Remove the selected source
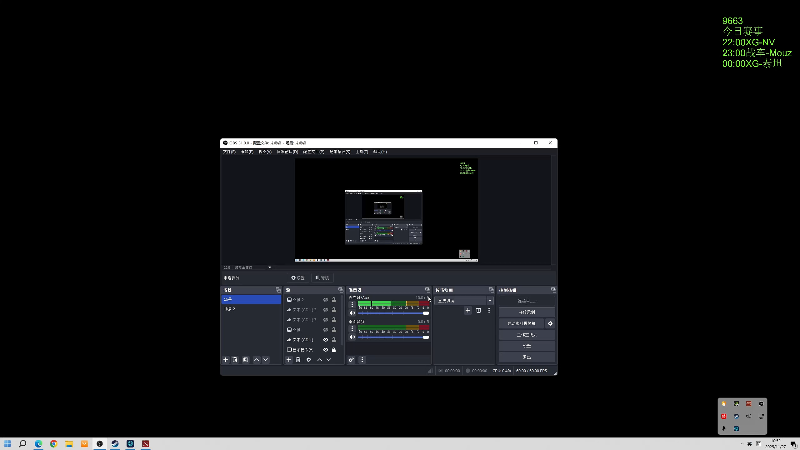Viewport: 800px width, 450px height. click(298, 360)
